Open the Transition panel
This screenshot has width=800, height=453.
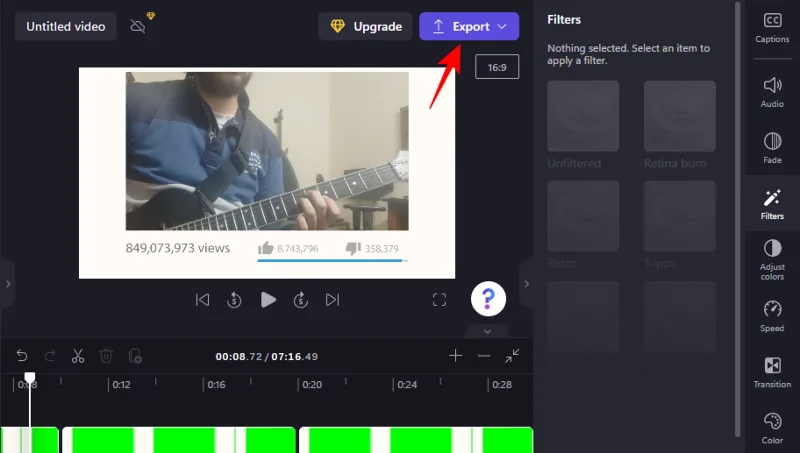pyautogui.click(x=772, y=372)
